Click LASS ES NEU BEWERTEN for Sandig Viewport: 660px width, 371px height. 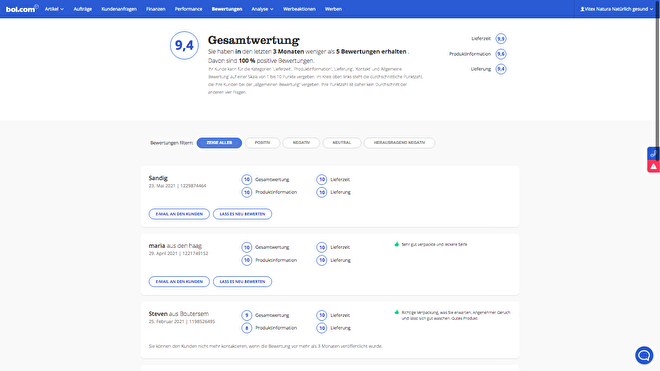click(242, 214)
